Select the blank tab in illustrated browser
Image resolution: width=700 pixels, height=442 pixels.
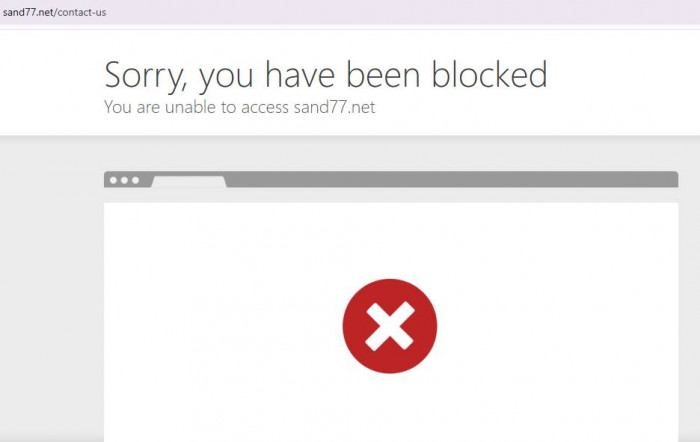pyautogui.click(x=189, y=182)
